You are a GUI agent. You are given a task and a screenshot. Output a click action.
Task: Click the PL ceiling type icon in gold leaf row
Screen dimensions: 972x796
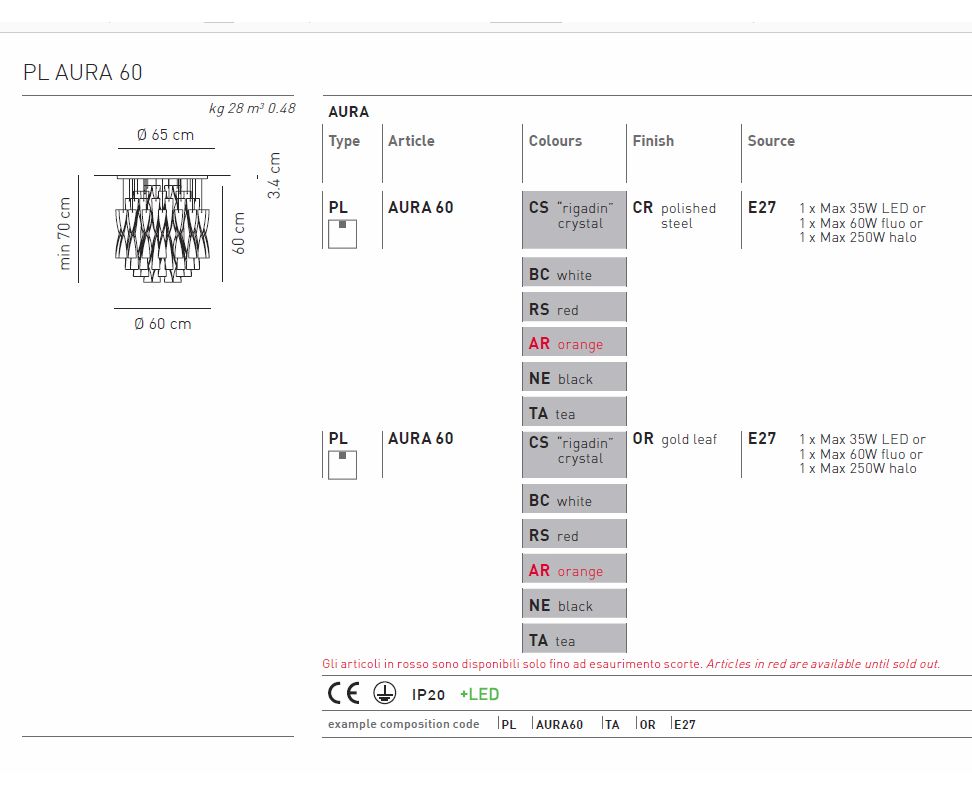(x=342, y=465)
